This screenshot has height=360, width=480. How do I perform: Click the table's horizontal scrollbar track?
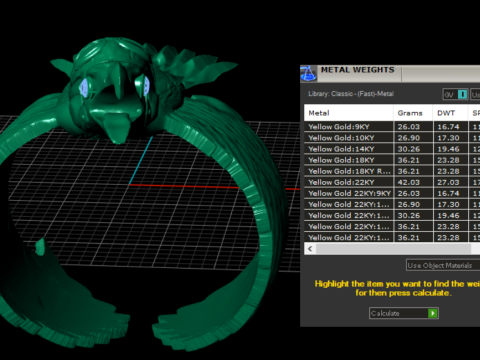point(393,249)
